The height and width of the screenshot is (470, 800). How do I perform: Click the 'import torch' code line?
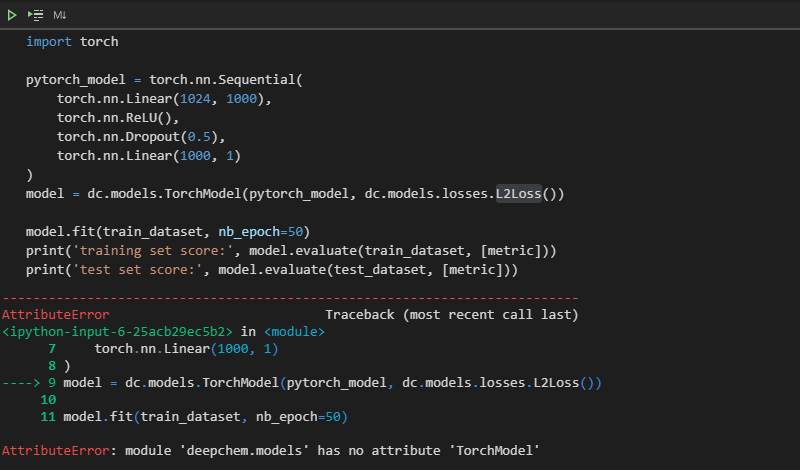[72, 41]
